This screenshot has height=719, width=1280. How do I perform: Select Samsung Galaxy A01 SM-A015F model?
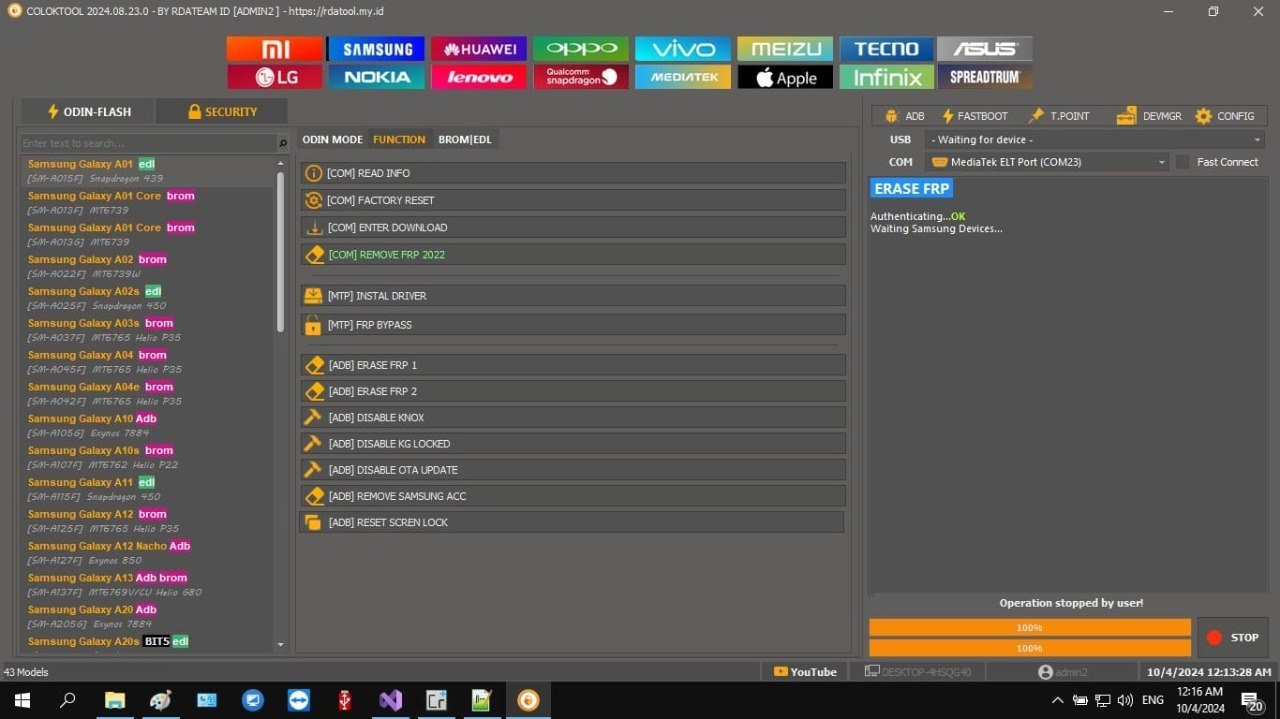point(147,171)
